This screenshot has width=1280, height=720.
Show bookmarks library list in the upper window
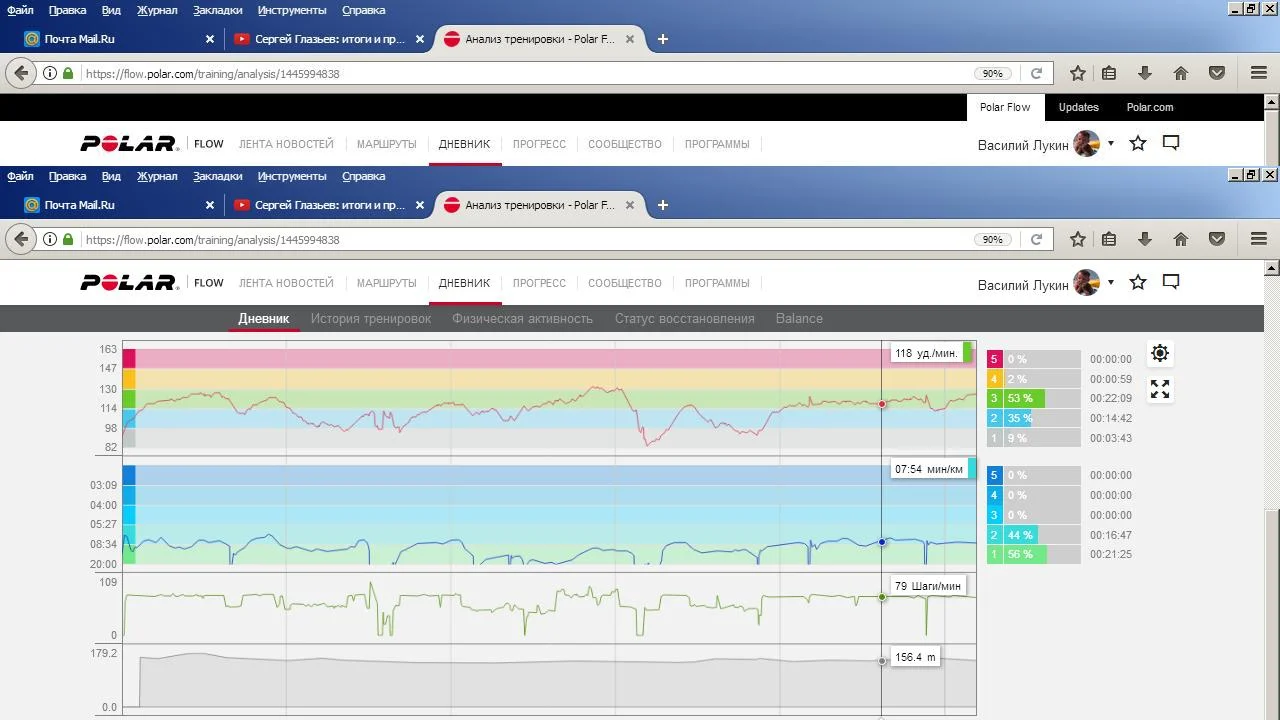pos(1109,74)
